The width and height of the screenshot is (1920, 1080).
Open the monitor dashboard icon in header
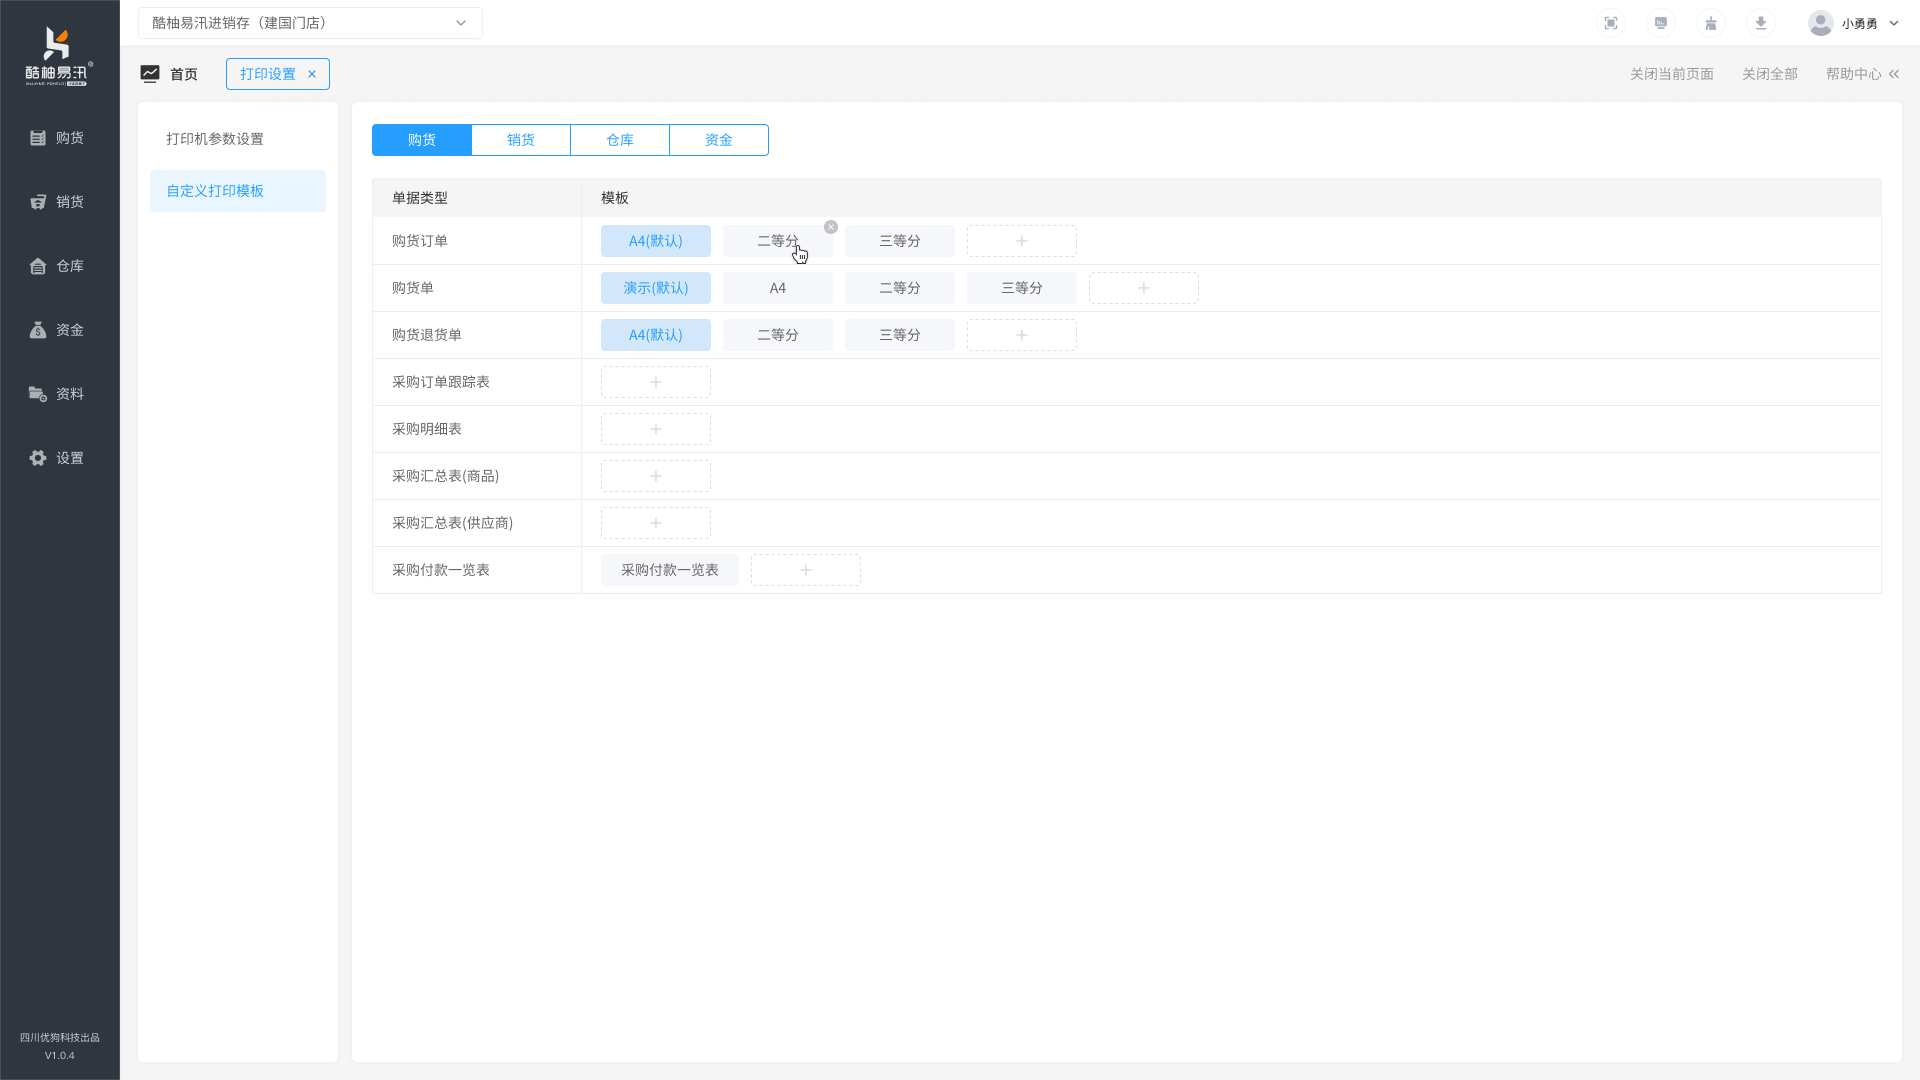(1661, 23)
